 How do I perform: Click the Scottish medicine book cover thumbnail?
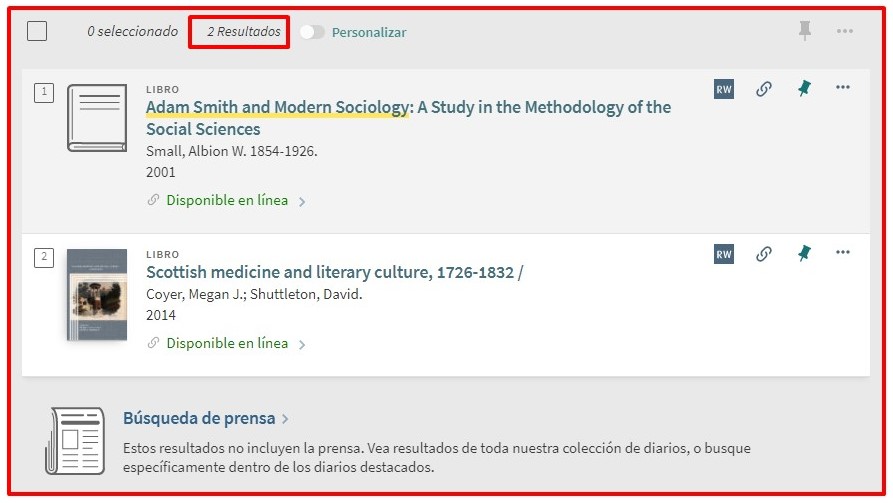pyautogui.click(x=97, y=294)
